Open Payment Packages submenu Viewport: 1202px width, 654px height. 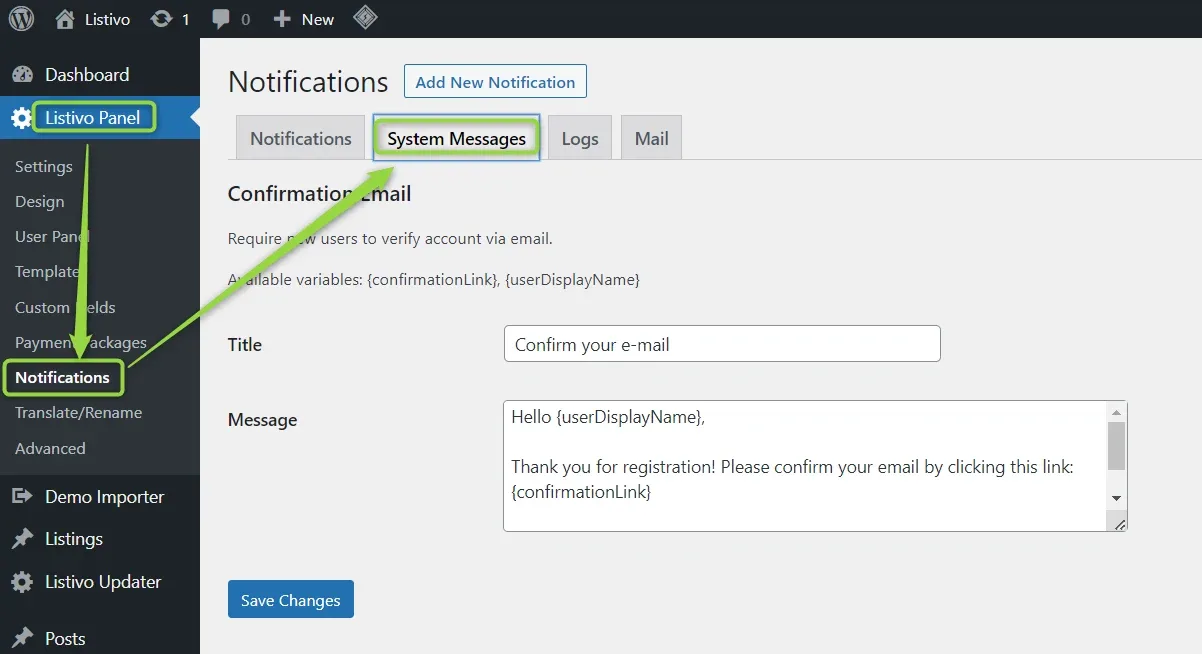(x=81, y=343)
